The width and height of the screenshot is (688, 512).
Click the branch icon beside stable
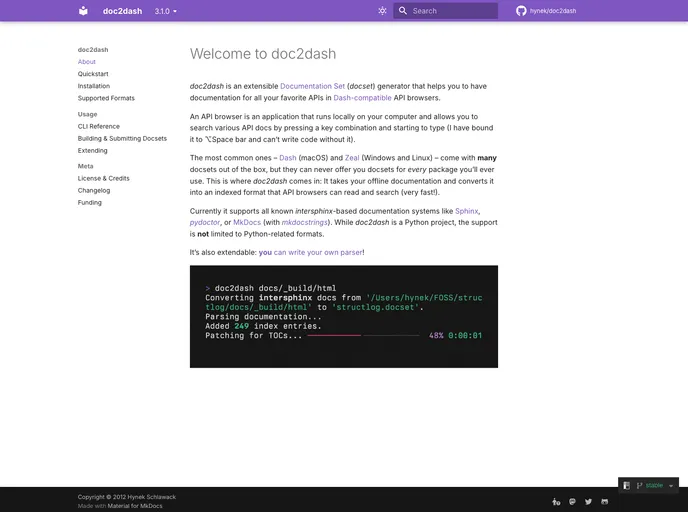(639, 486)
